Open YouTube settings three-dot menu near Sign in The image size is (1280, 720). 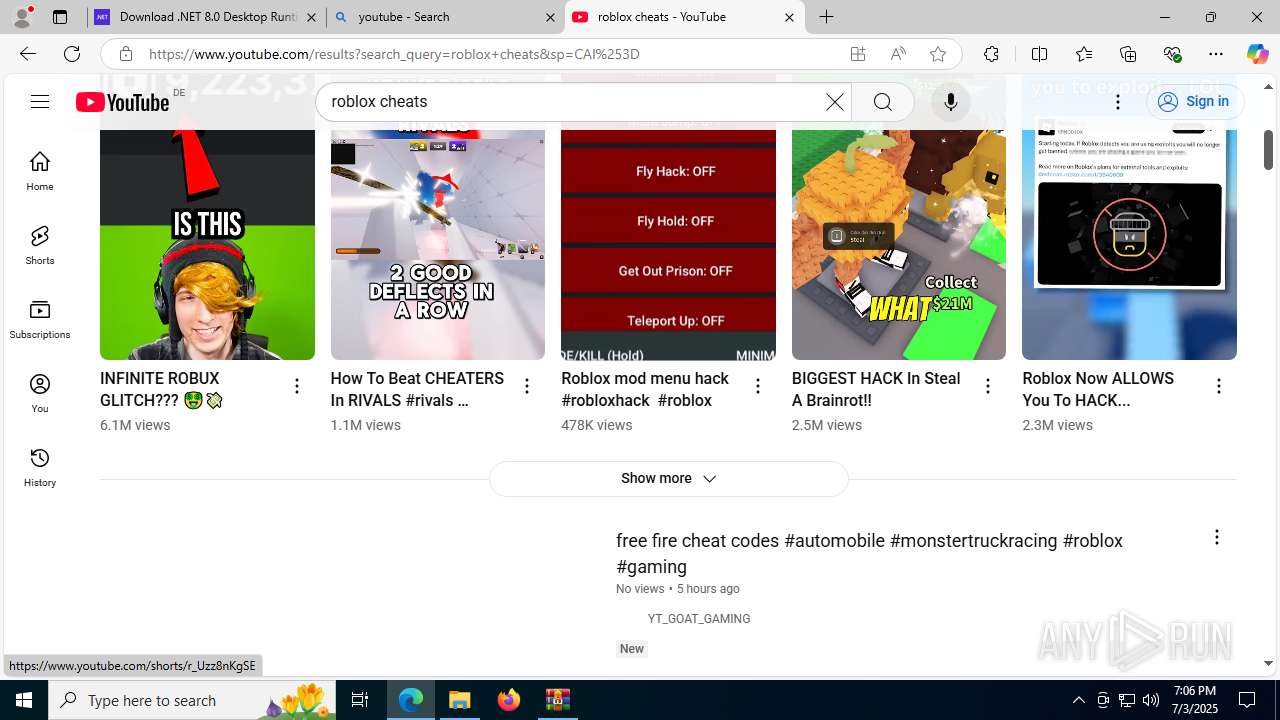tap(1118, 102)
